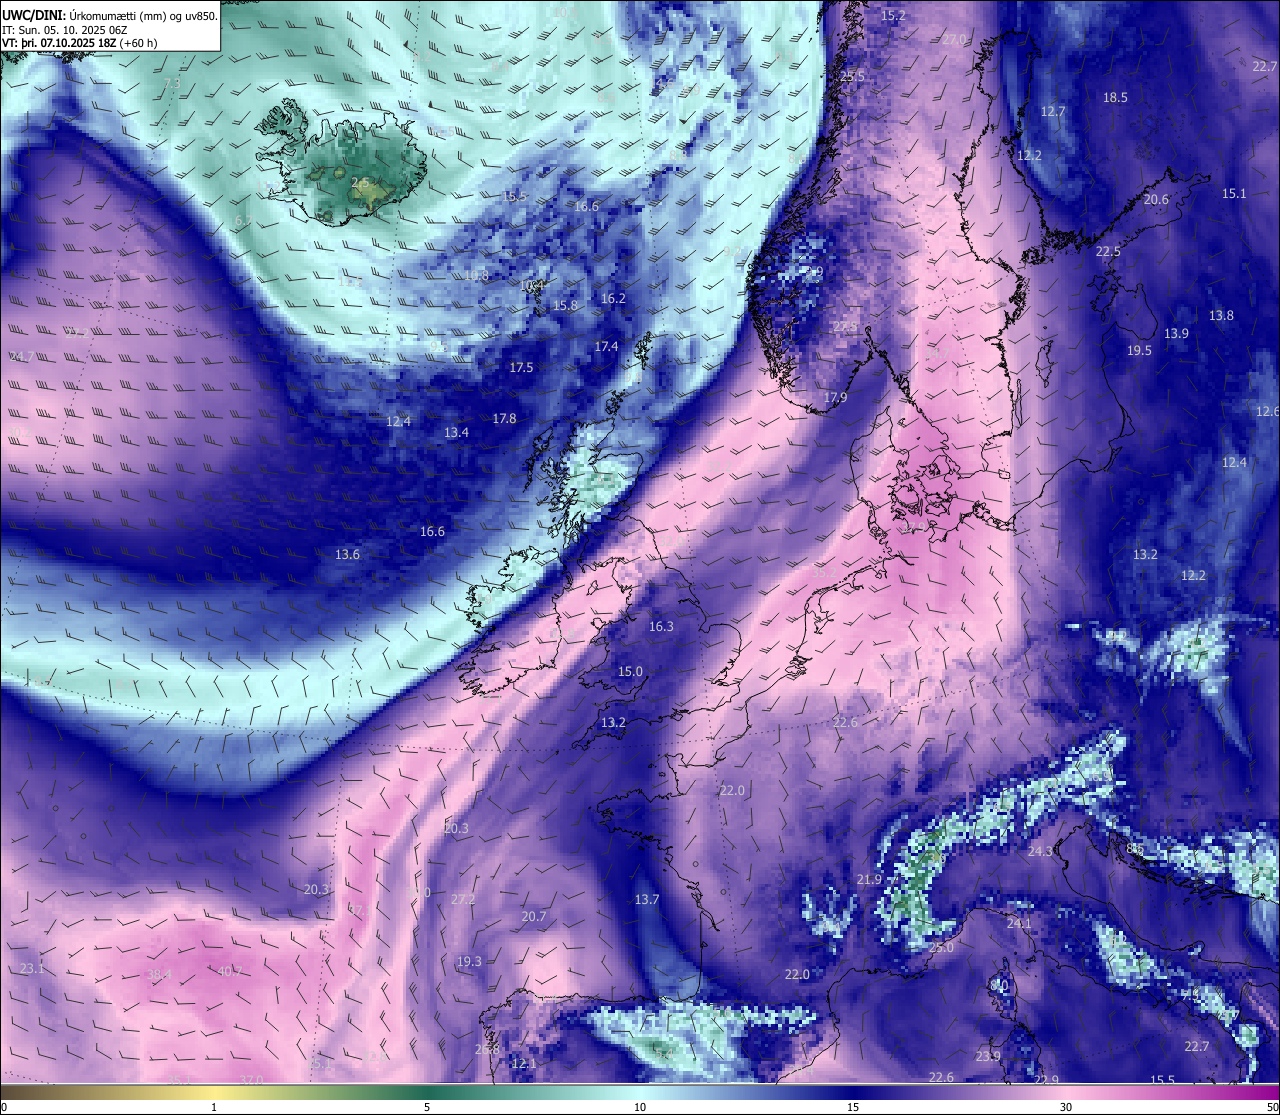Click the 26.8 value label

(x=487, y=1050)
